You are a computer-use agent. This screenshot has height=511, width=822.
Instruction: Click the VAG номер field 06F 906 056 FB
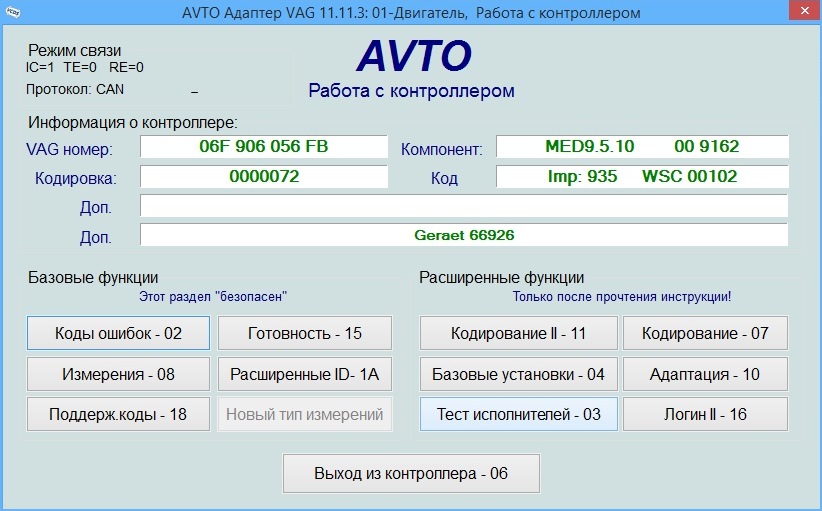[264, 146]
